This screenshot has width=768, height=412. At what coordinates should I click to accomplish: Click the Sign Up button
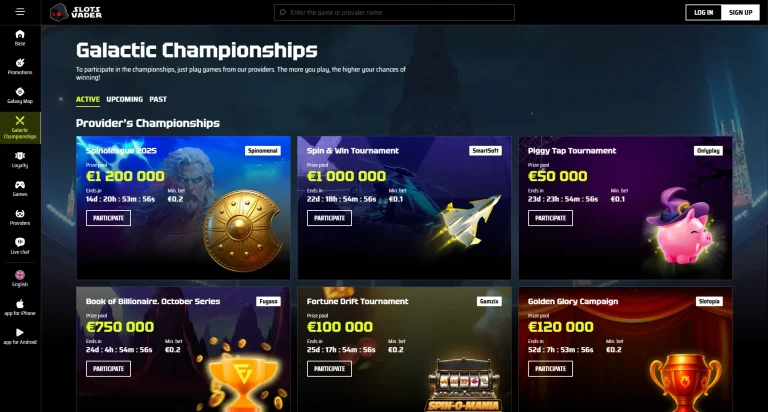741,13
